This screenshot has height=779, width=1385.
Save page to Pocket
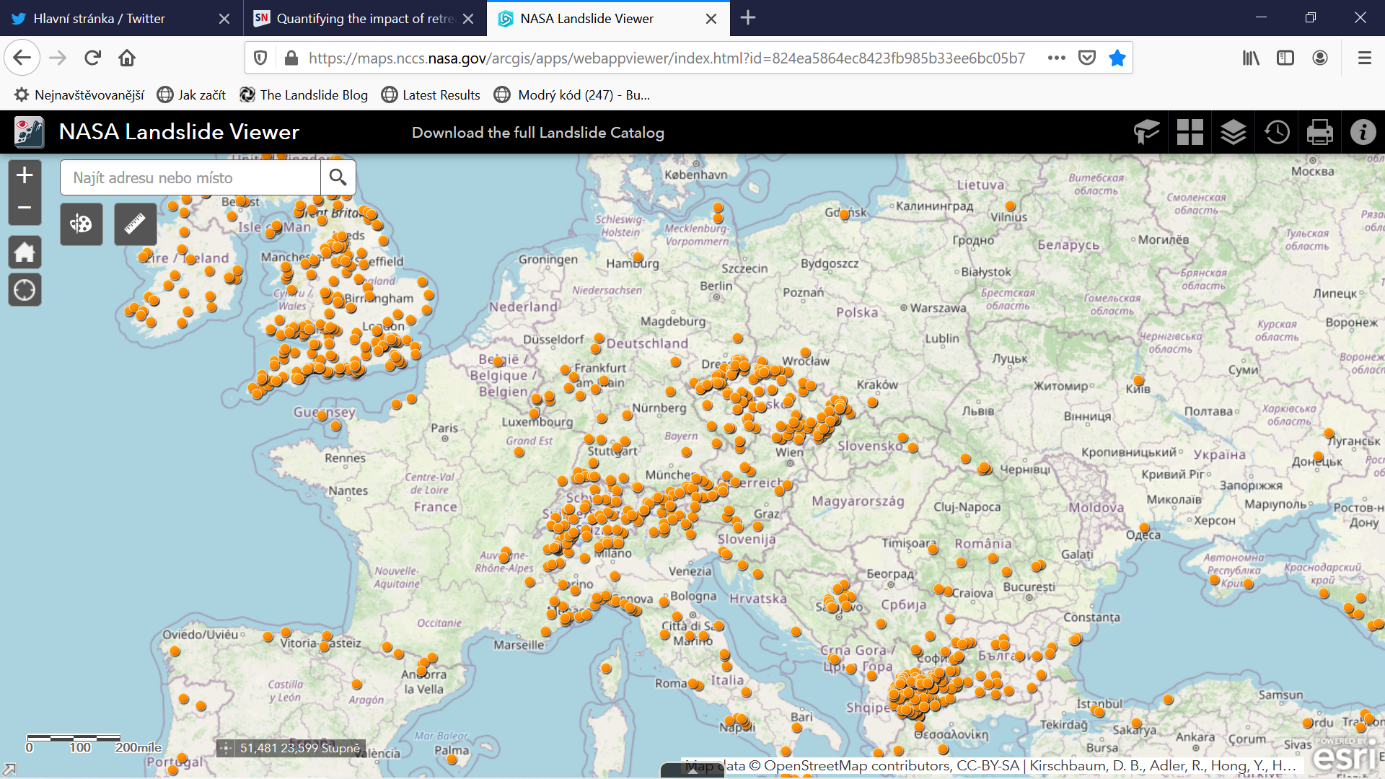pyautogui.click(x=1087, y=58)
